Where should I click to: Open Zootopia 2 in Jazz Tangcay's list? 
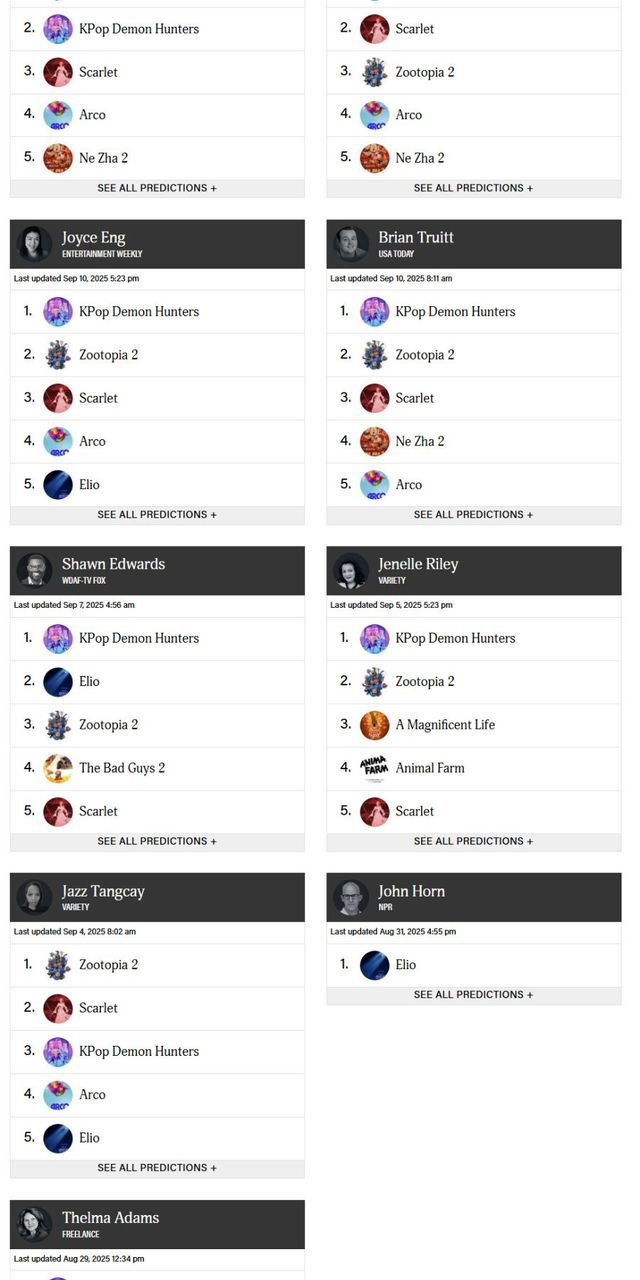coord(108,965)
